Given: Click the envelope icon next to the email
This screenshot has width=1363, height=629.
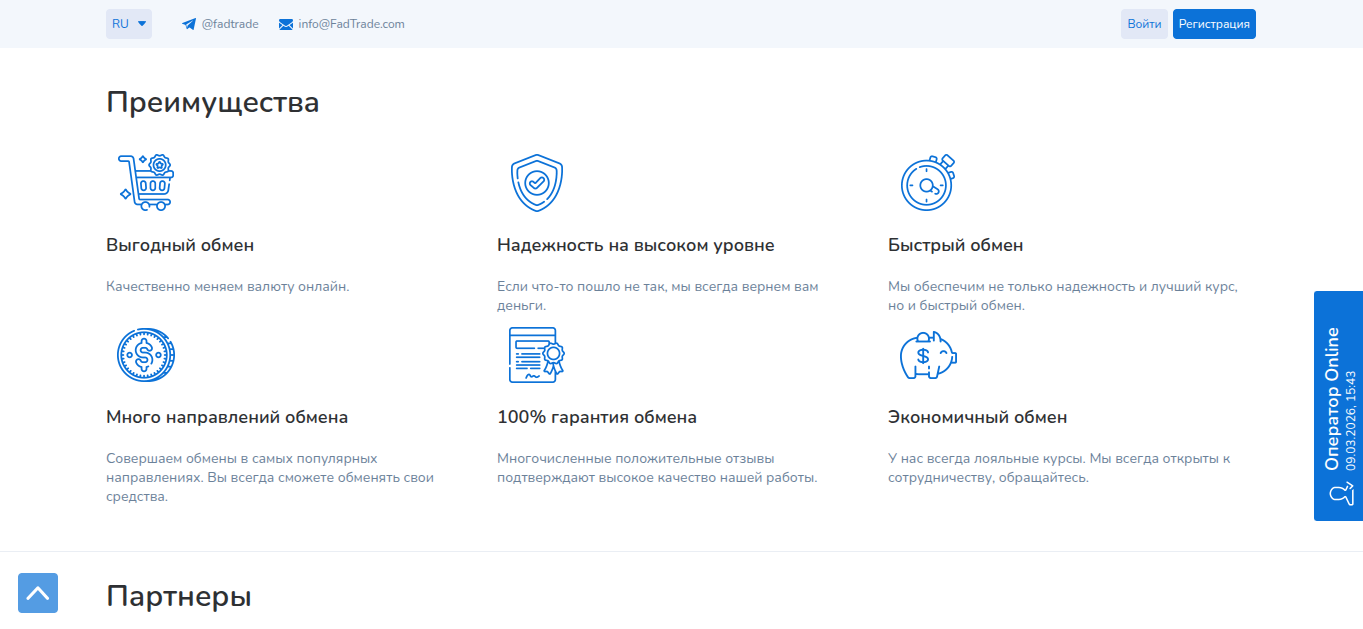Looking at the screenshot, I should [284, 23].
